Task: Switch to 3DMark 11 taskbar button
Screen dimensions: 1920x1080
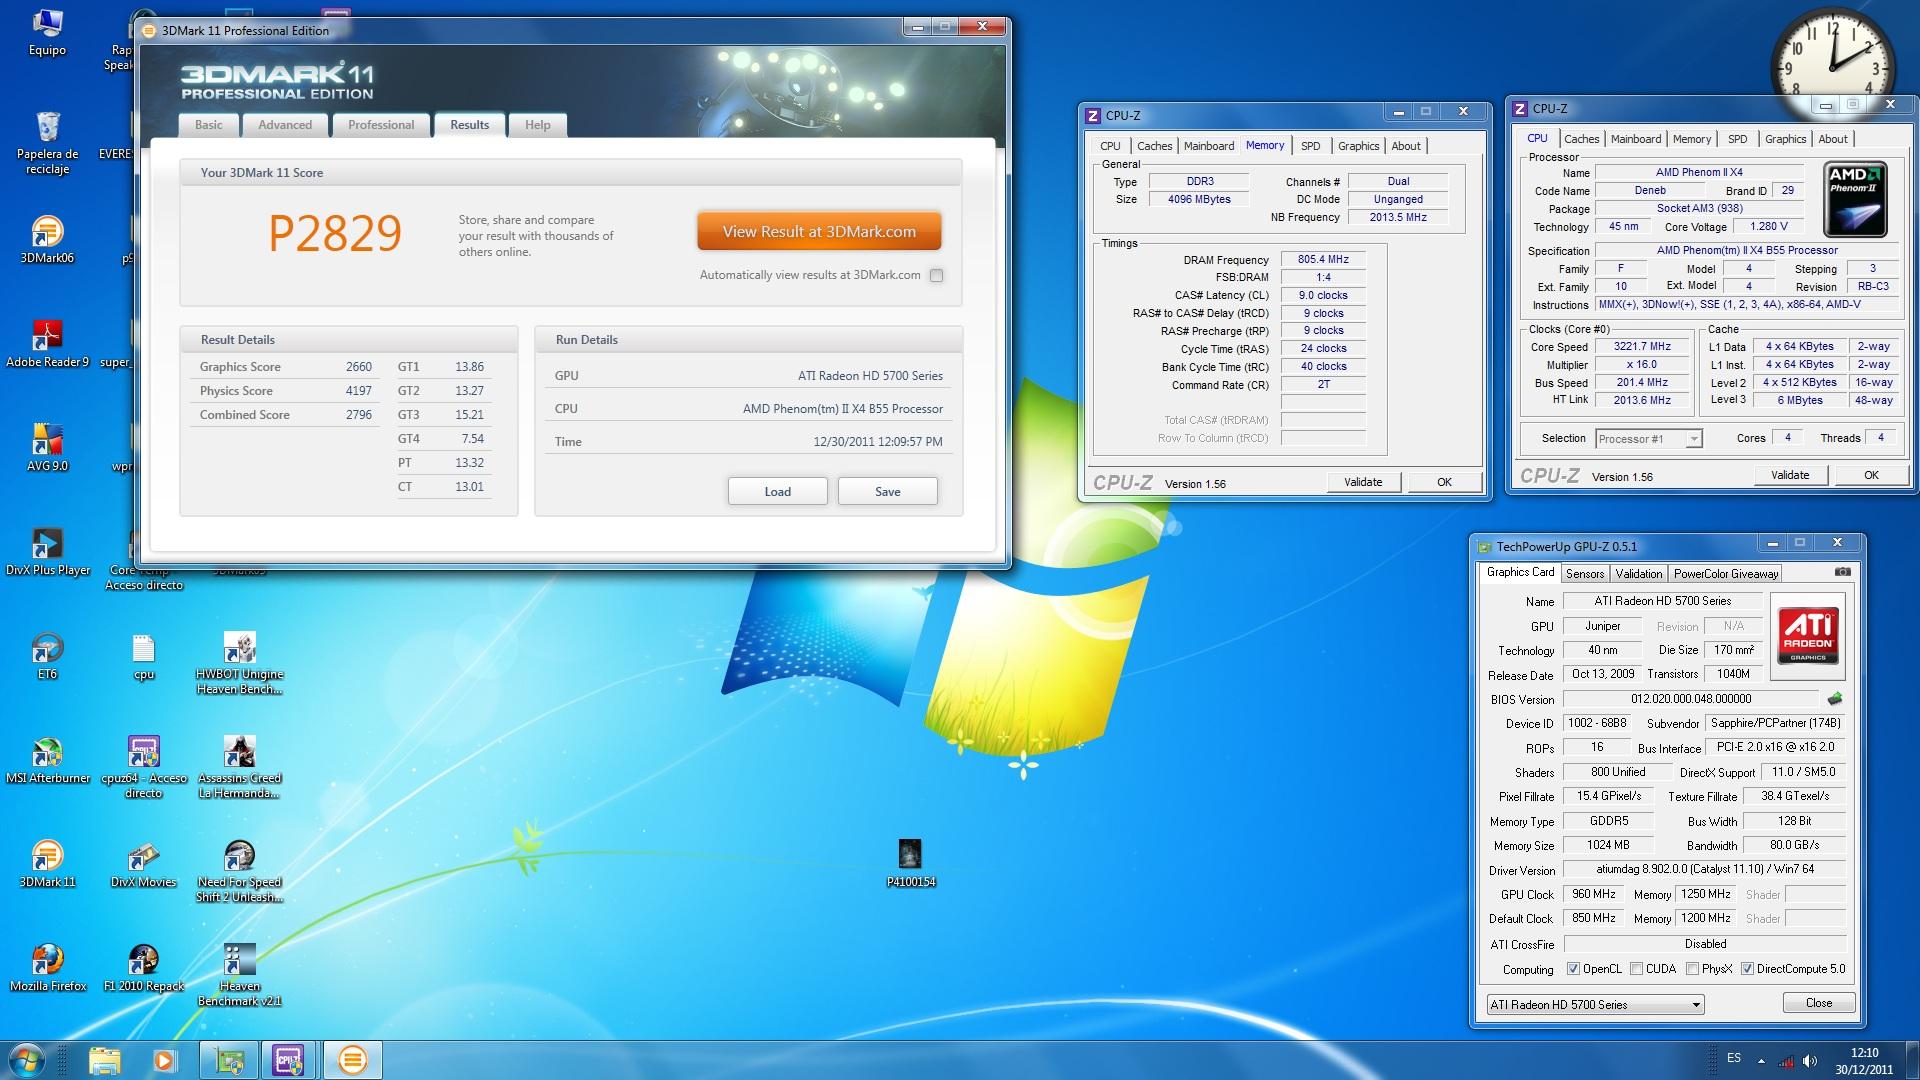Action: (352, 1060)
